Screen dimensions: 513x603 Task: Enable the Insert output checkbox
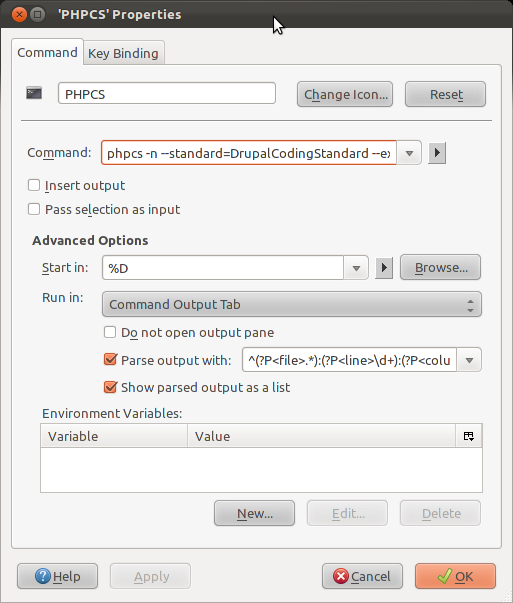coord(34,185)
